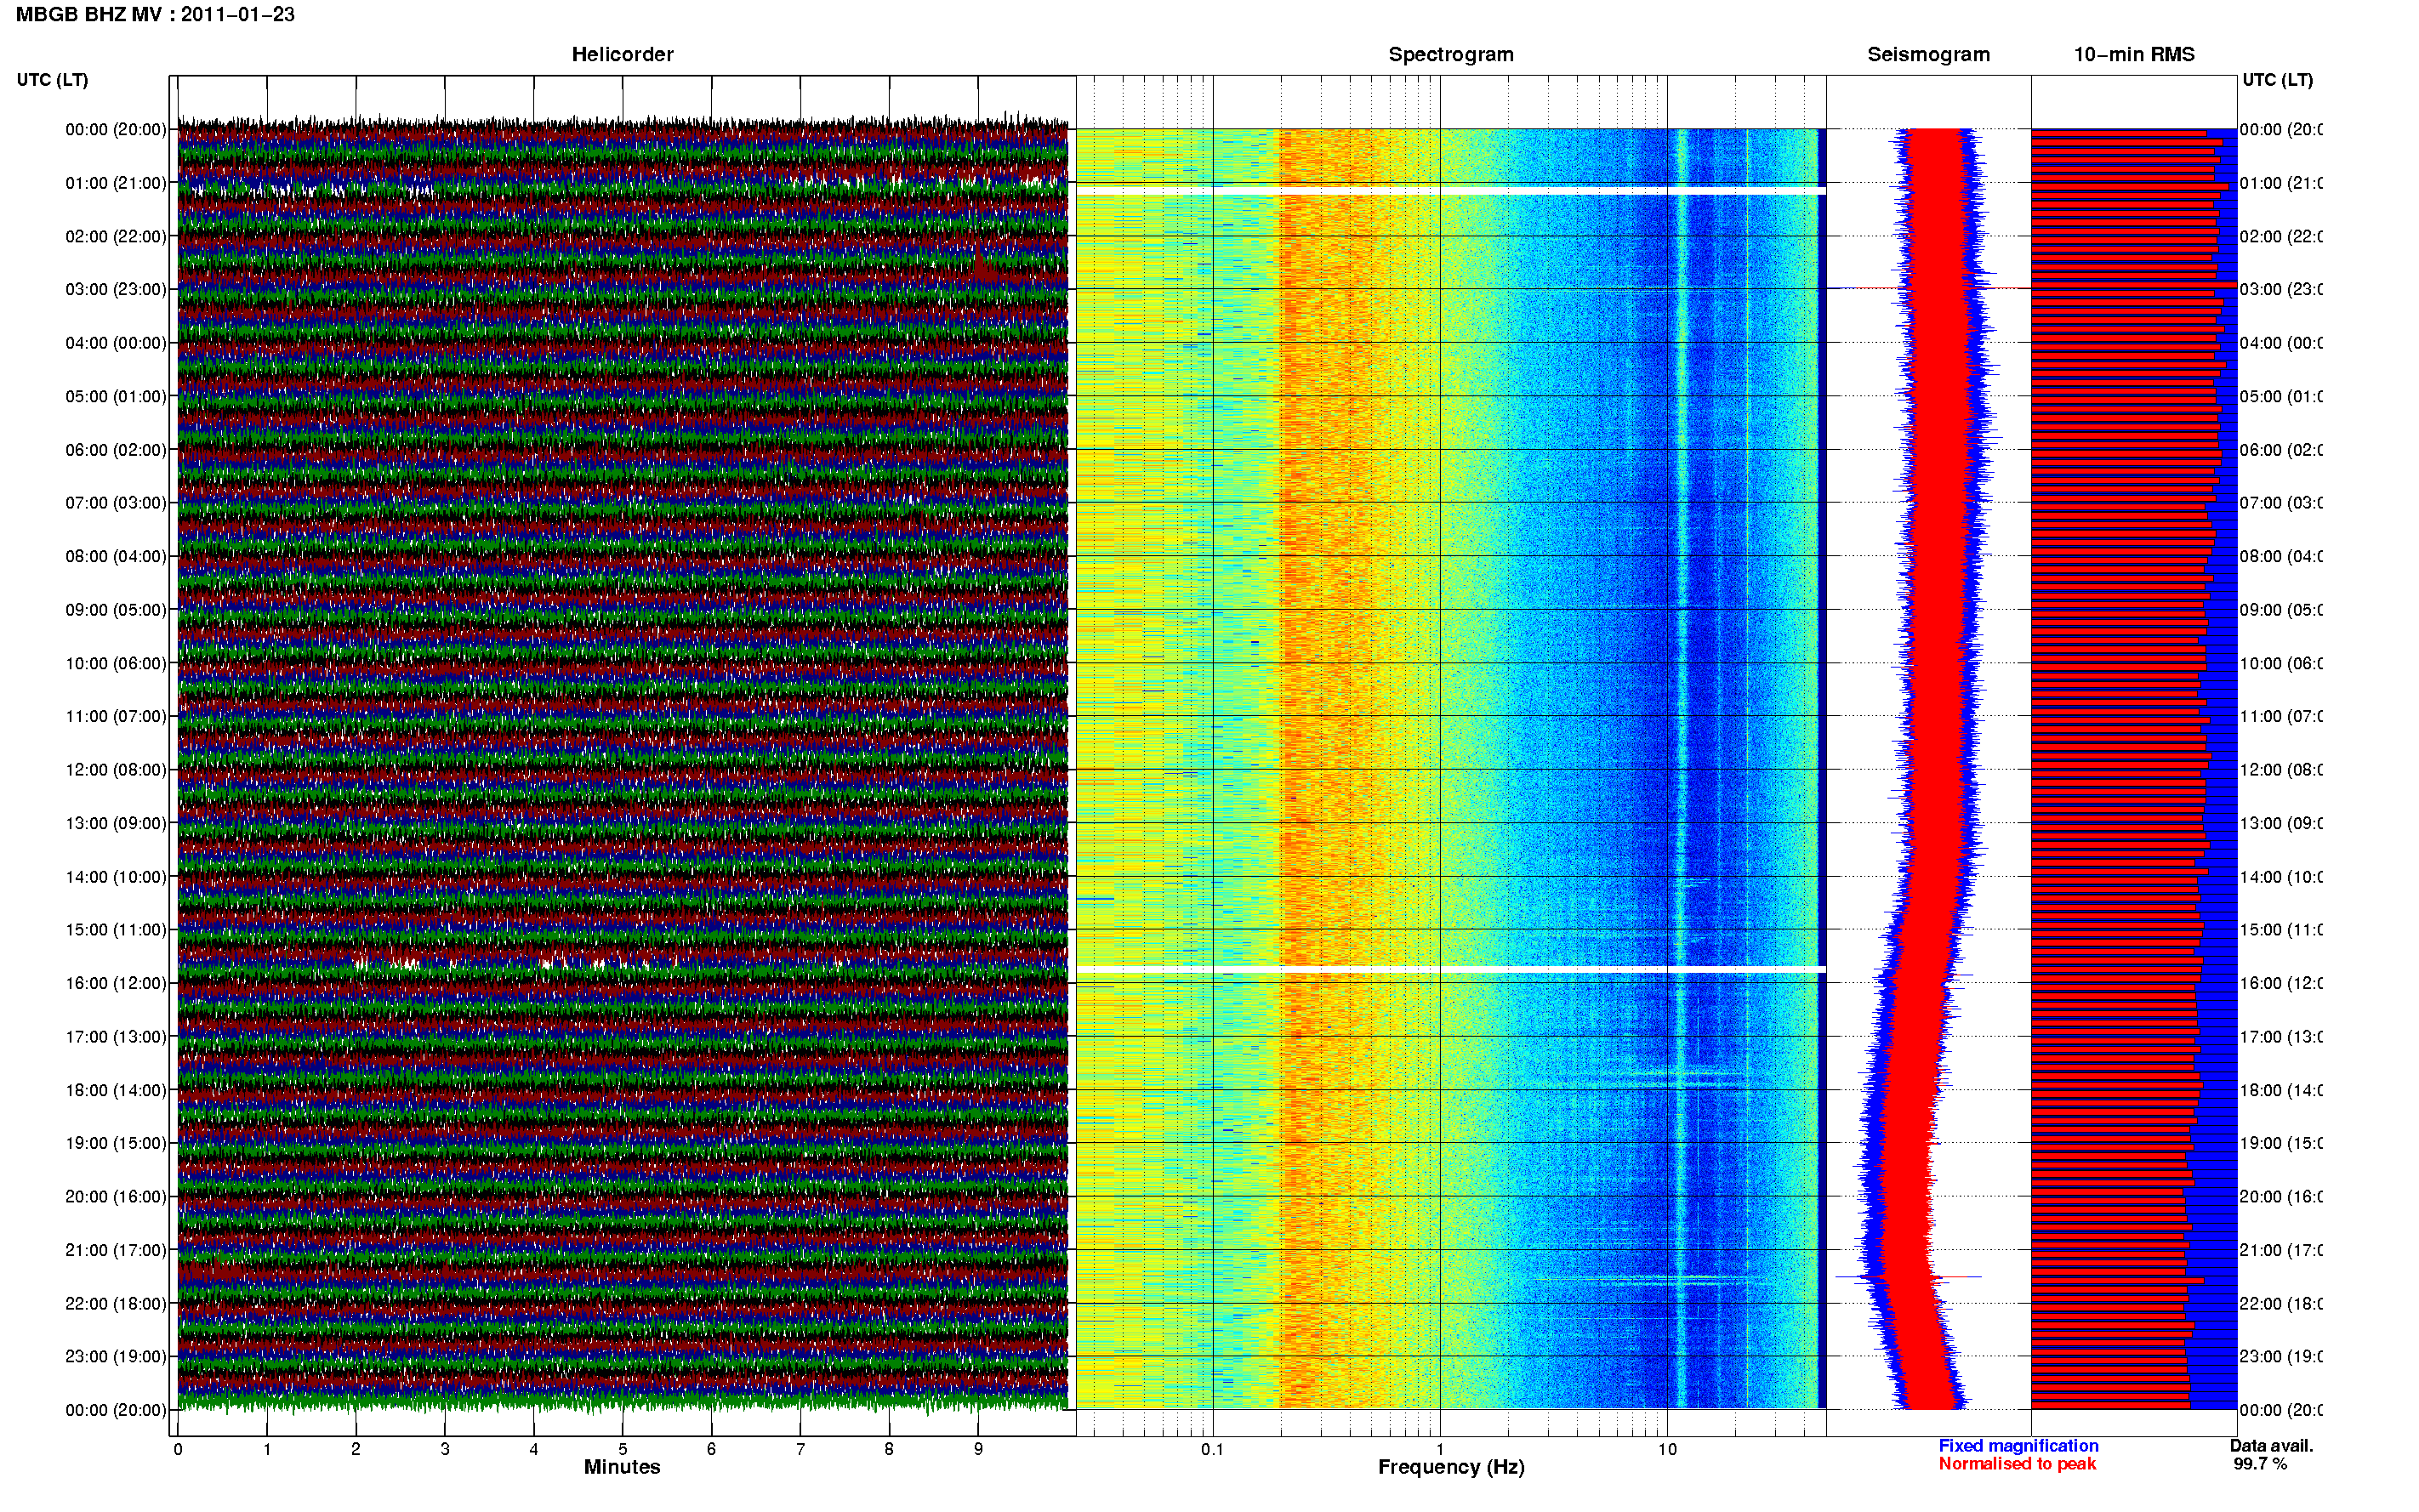Viewport: 2419px width, 1512px height.
Task: Select the Seismogram panel title
Action: click(x=1928, y=54)
